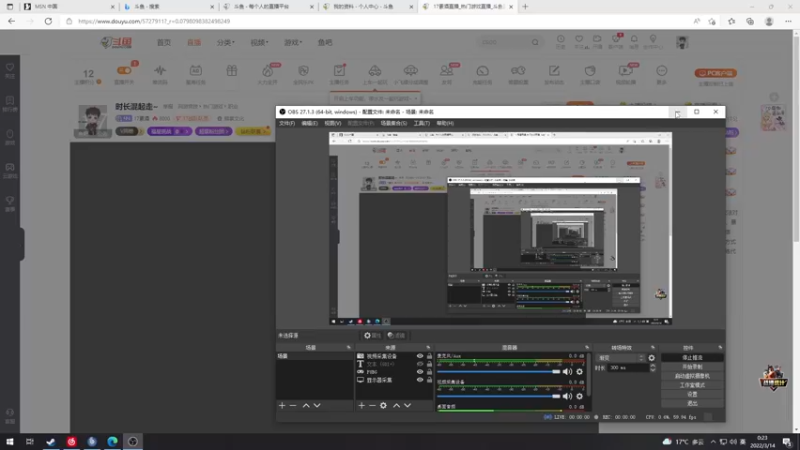The image size is (800, 450).
Task: Mute the 麦克风/Aux channel
Action: (x=567, y=372)
